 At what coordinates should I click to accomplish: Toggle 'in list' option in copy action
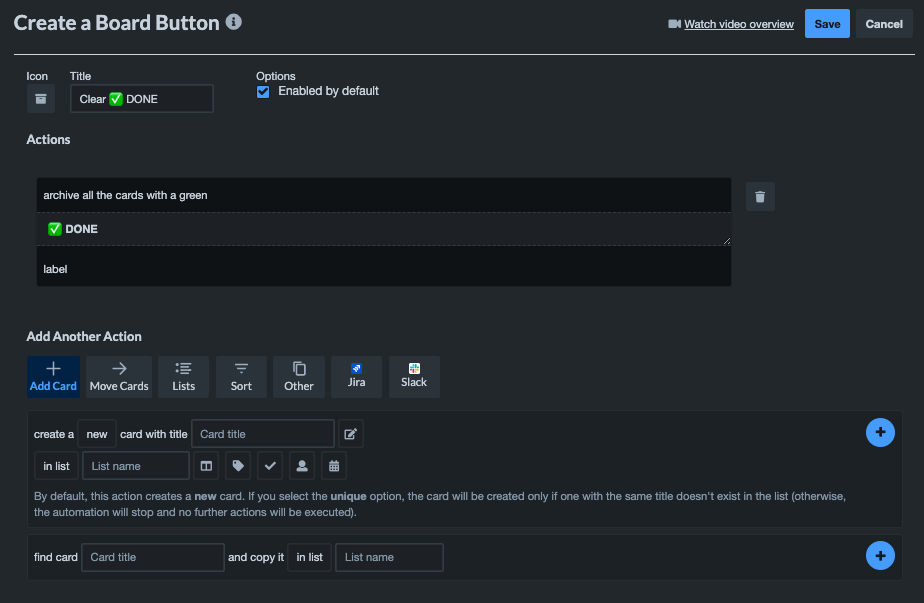[309, 558]
